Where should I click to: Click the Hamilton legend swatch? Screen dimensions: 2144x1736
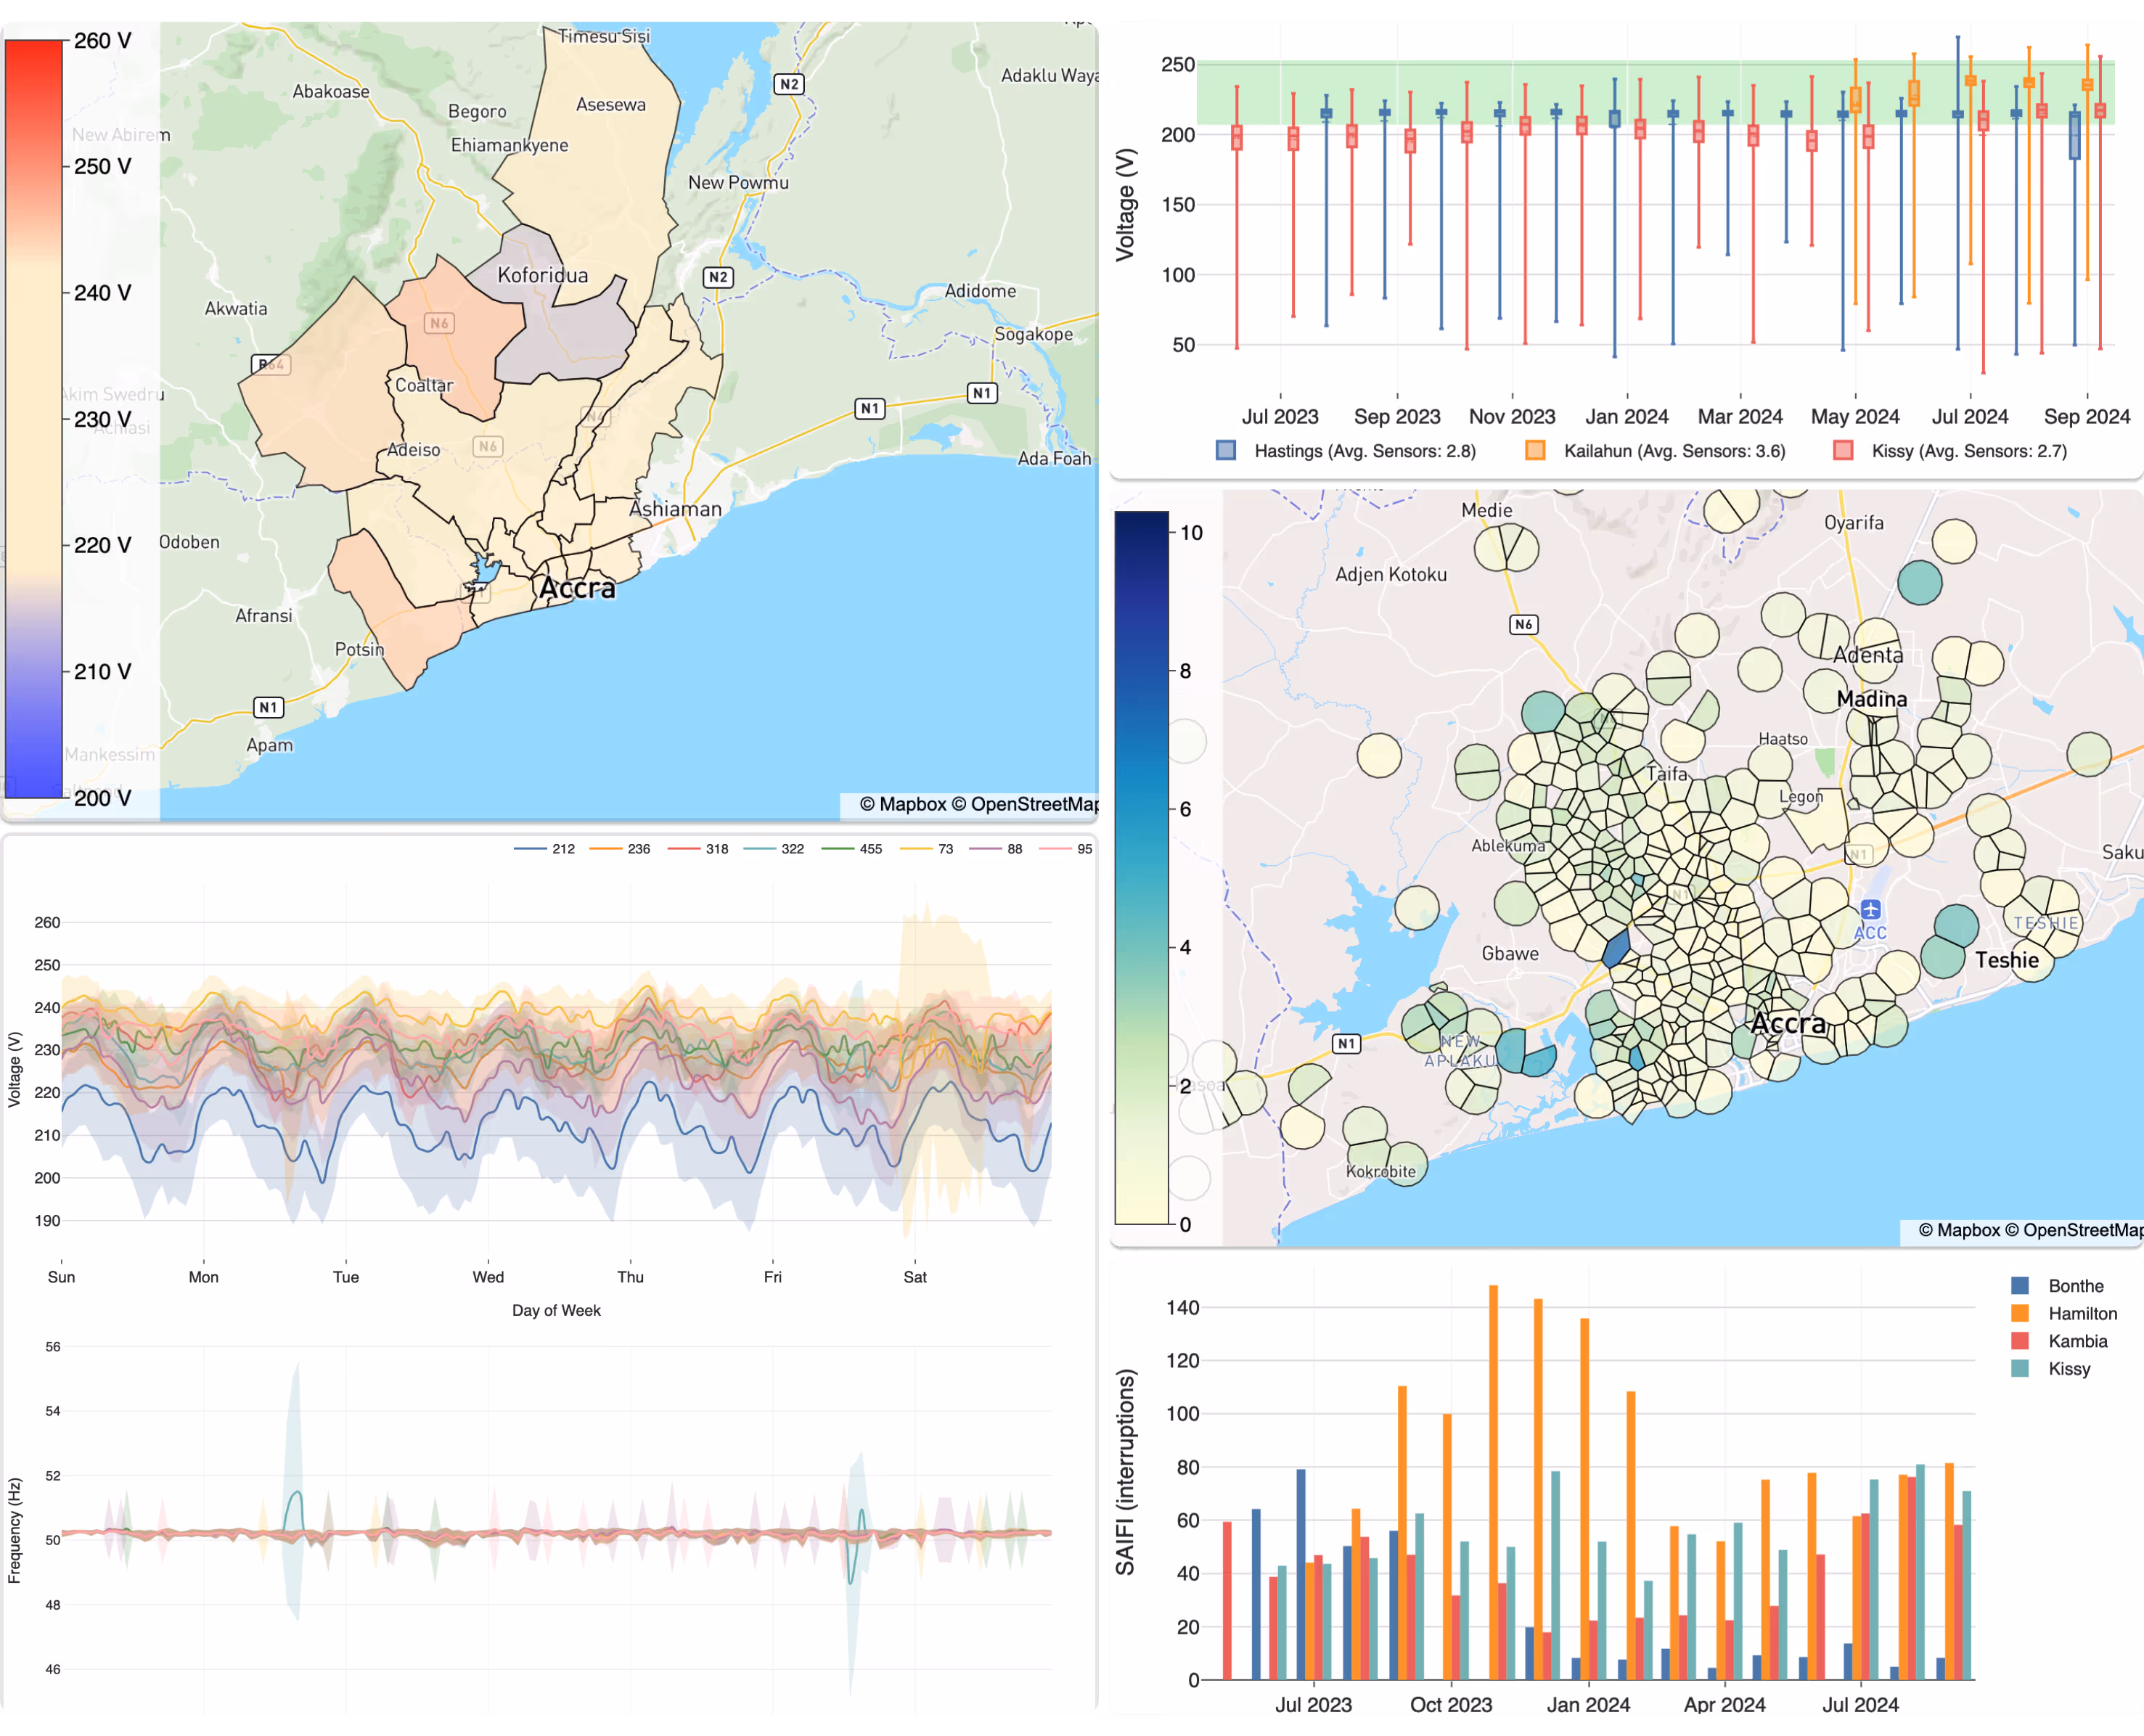click(x=2023, y=1313)
